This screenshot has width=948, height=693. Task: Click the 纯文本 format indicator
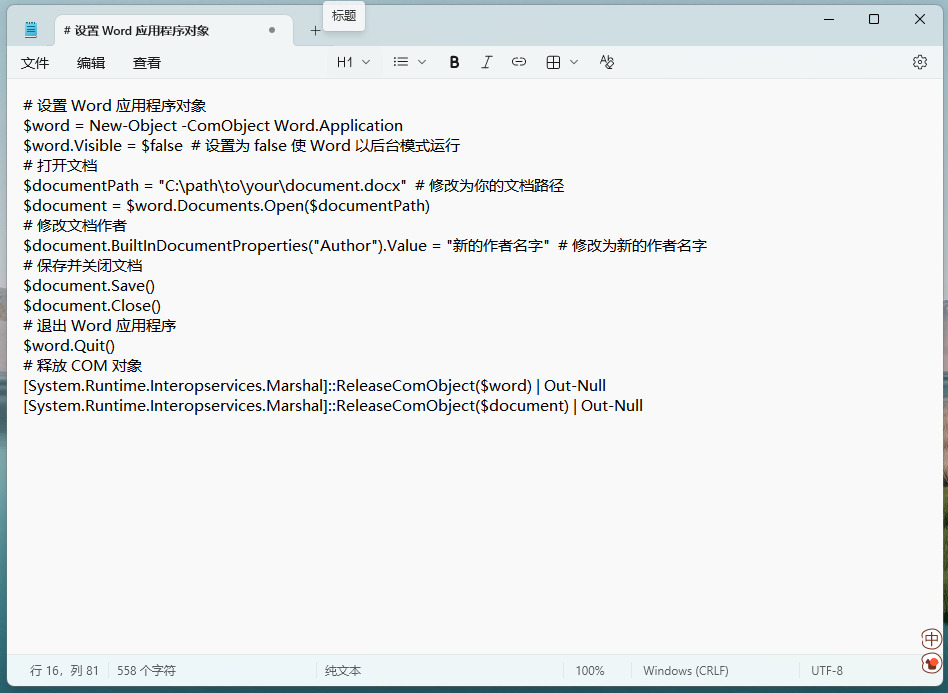(343, 671)
